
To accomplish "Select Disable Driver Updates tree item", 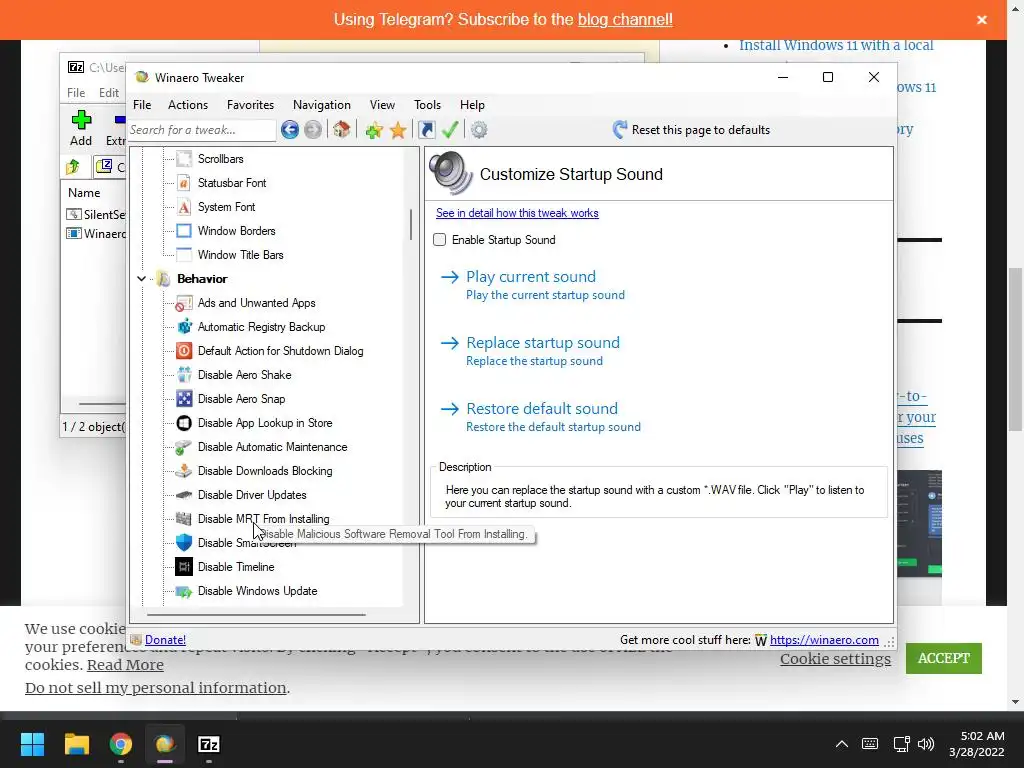I will (252, 495).
